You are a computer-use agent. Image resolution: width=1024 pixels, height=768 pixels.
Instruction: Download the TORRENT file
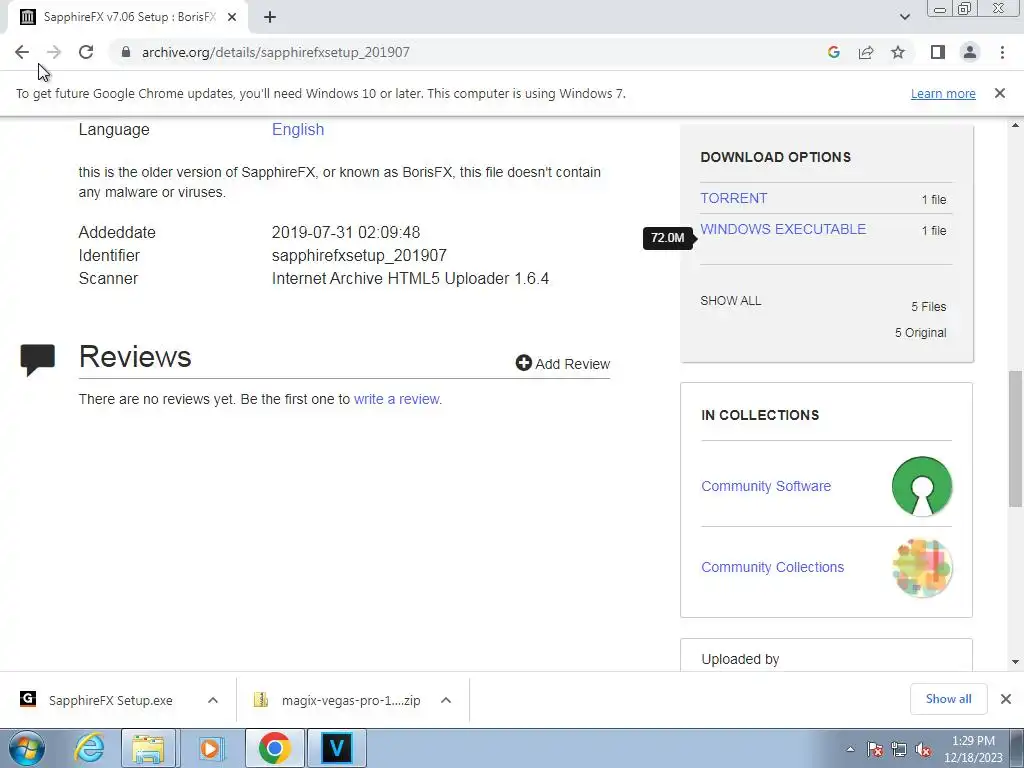[x=733, y=198]
